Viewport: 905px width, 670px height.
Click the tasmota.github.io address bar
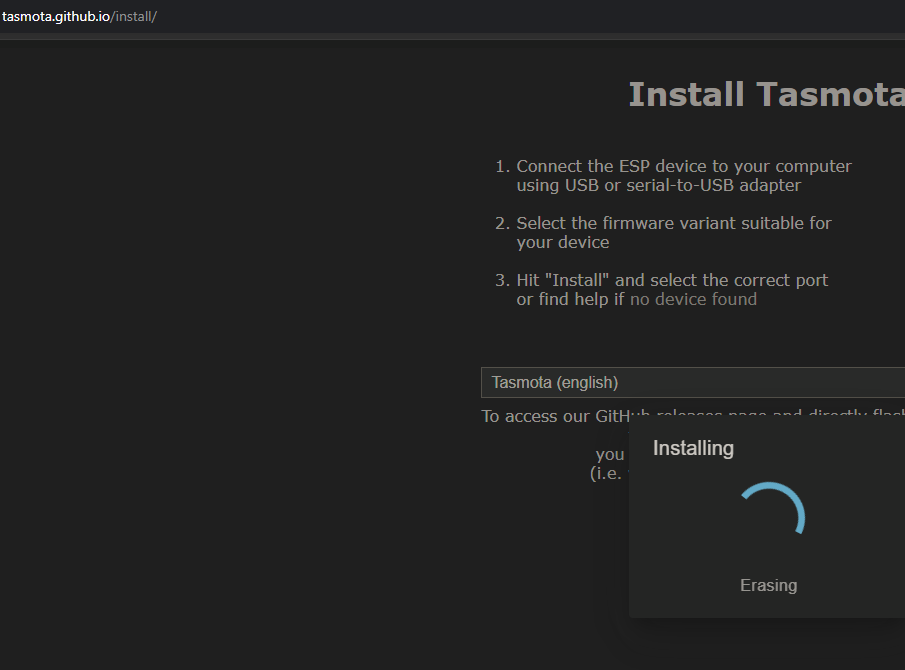(80, 17)
